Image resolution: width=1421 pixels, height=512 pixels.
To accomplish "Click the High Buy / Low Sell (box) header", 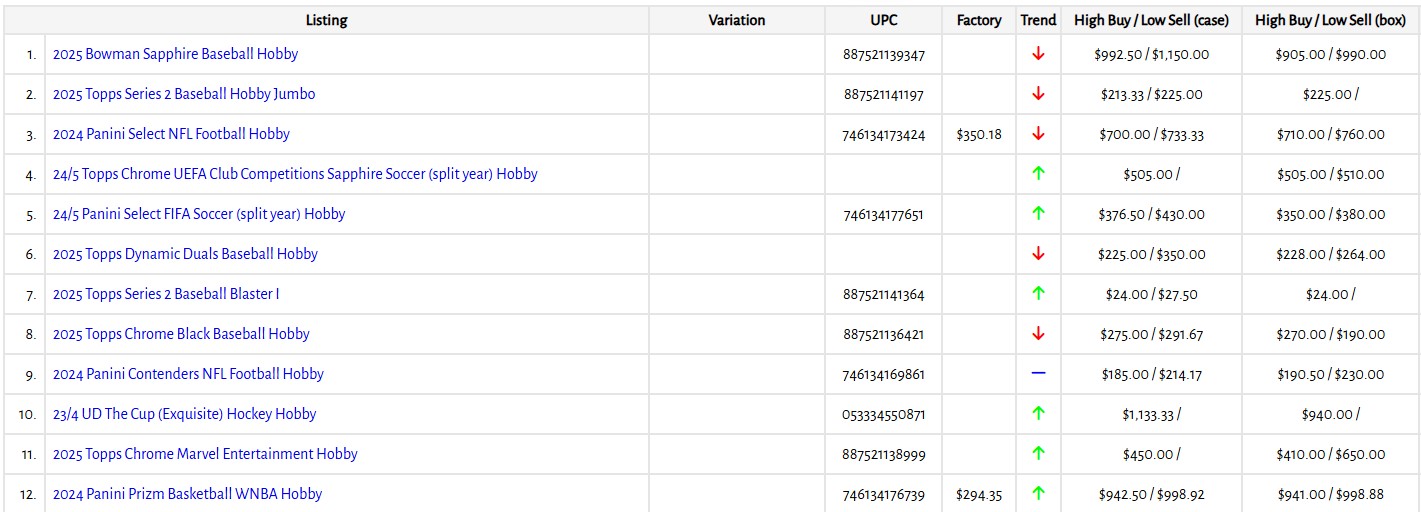I will click(1331, 20).
